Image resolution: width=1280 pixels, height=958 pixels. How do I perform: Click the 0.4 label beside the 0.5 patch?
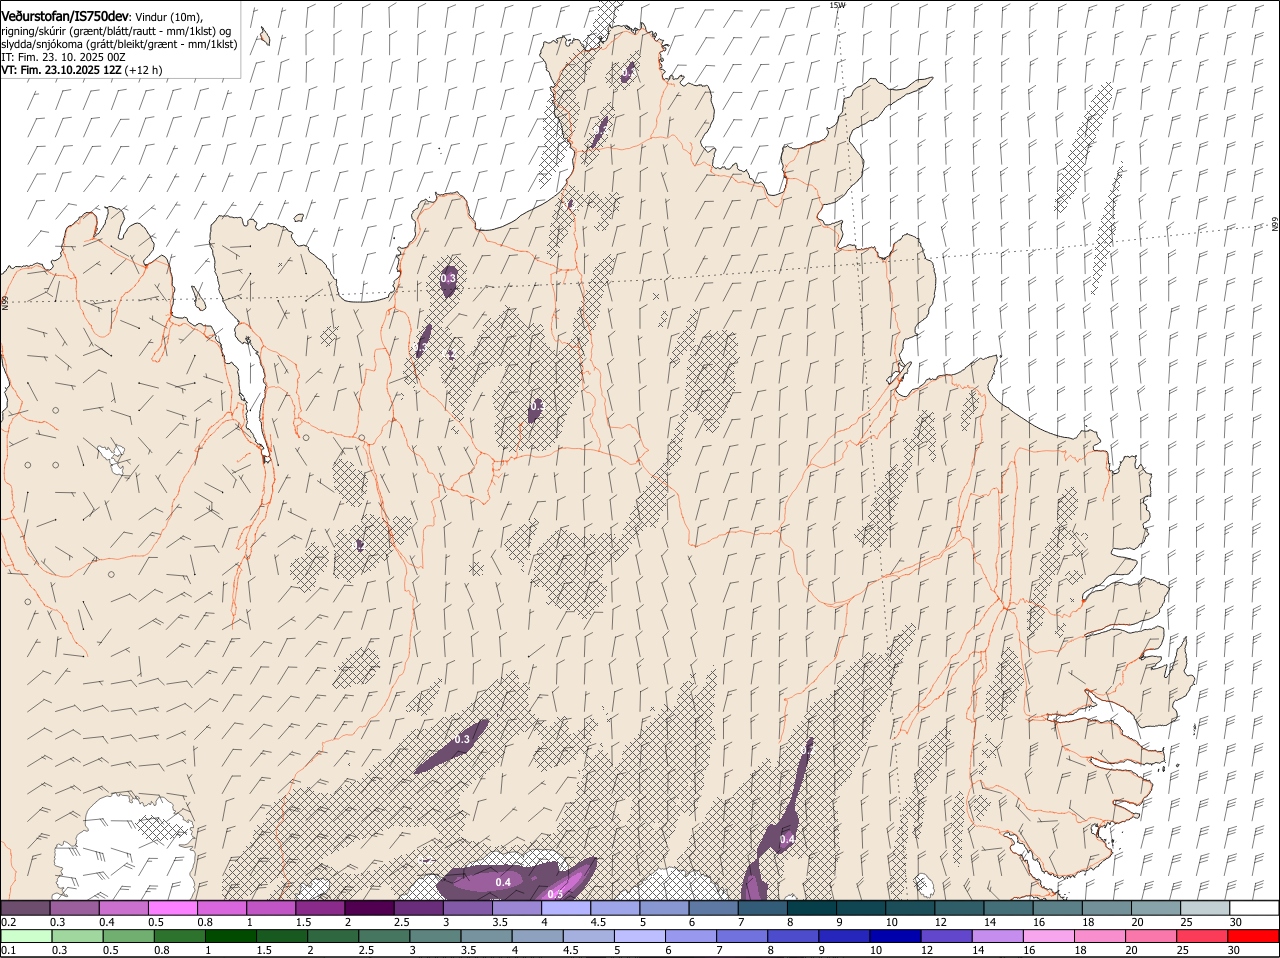[x=503, y=882]
